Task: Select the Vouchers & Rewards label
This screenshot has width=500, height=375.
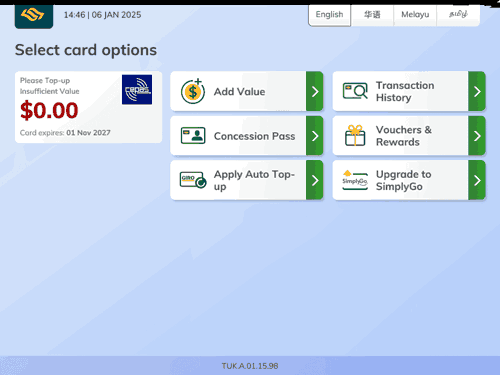Action: [404, 136]
